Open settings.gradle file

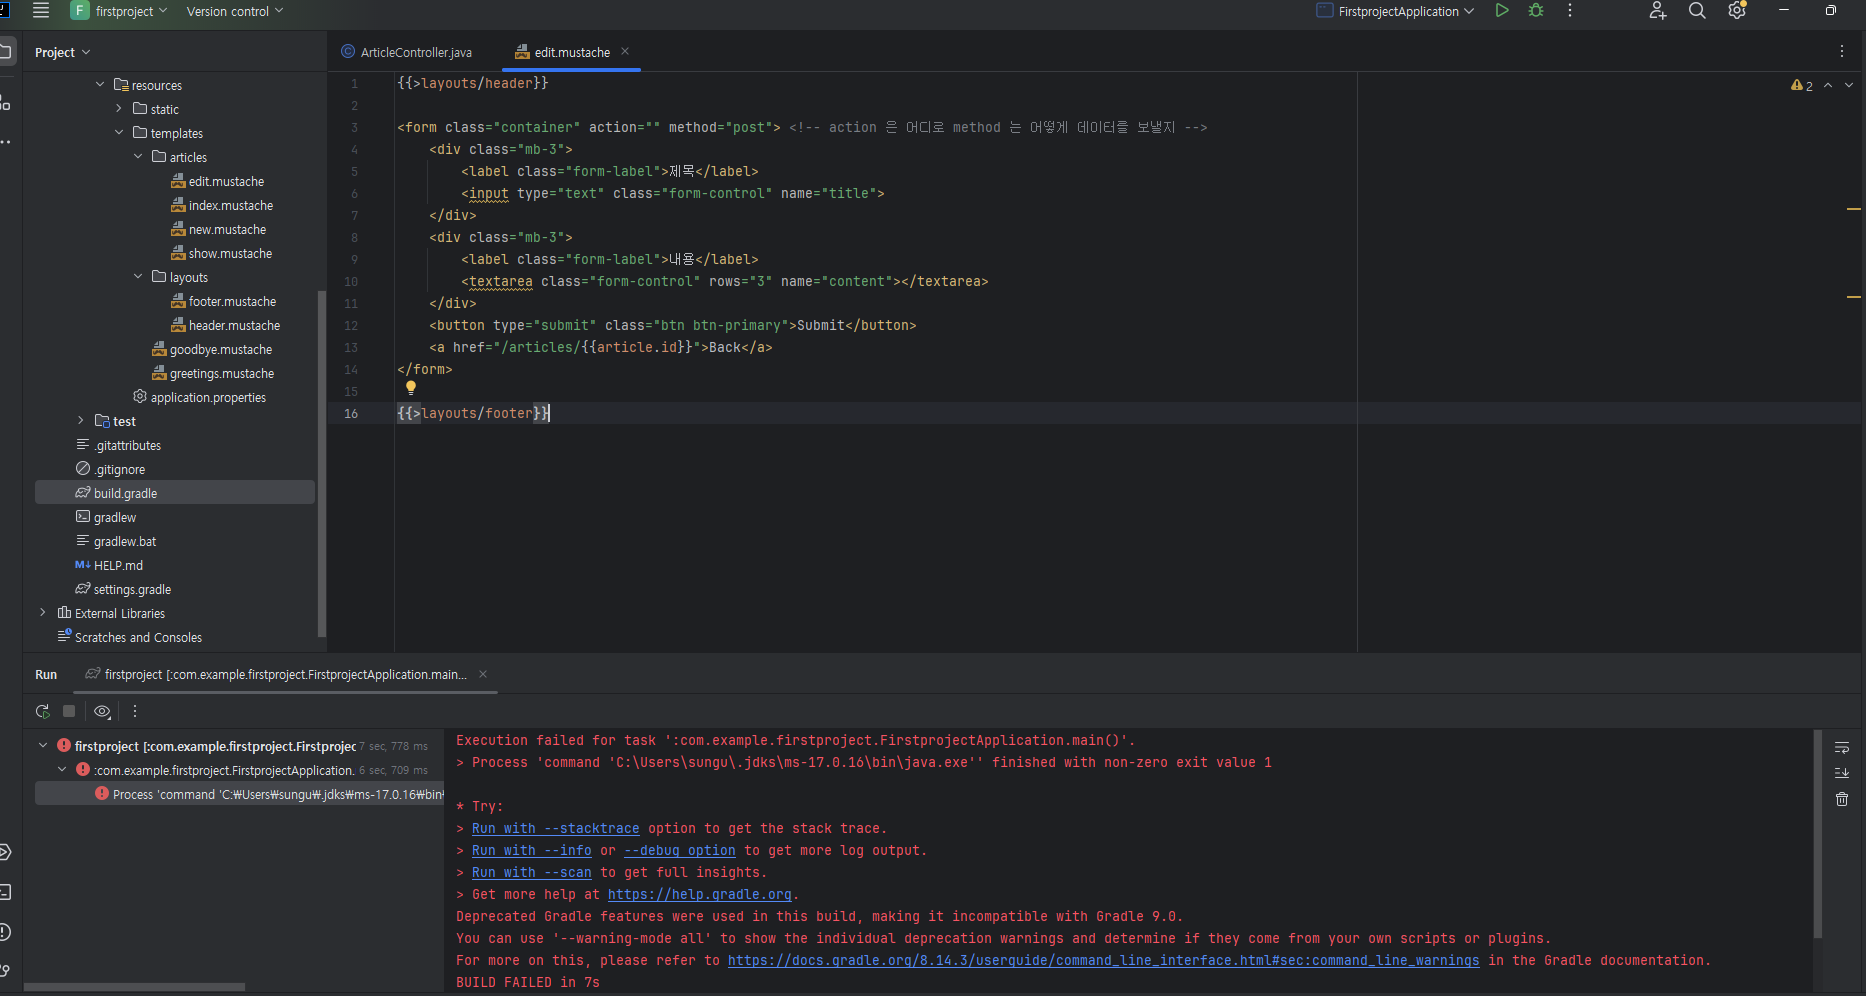123,589
